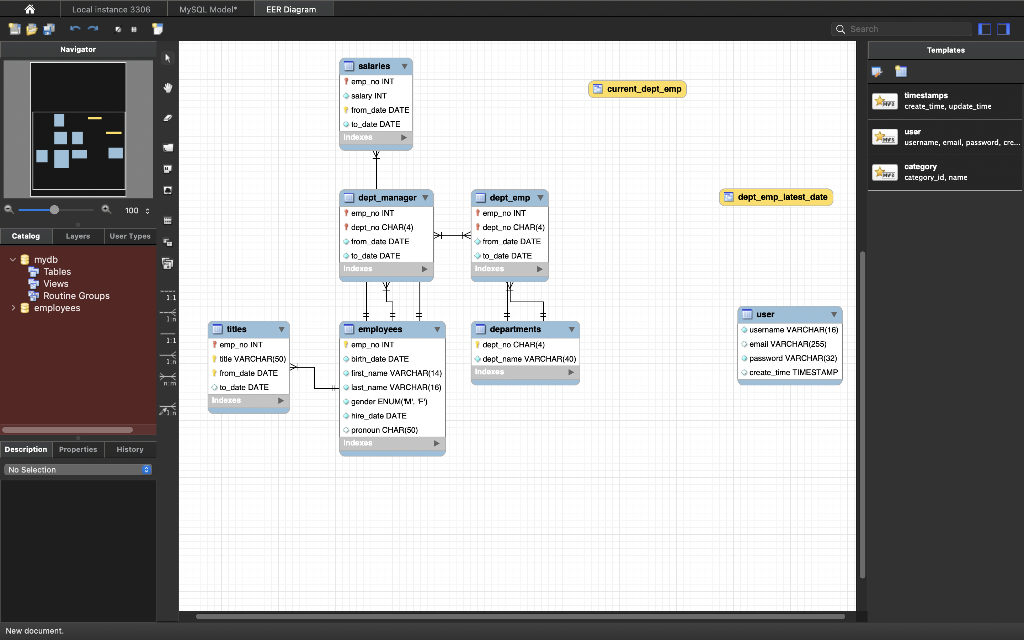Click the zoom slider handle in Navigator

[54, 210]
